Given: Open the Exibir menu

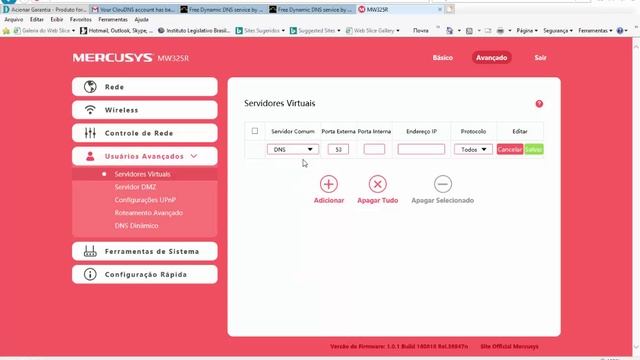Looking at the screenshot, I should click(x=57, y=20).
